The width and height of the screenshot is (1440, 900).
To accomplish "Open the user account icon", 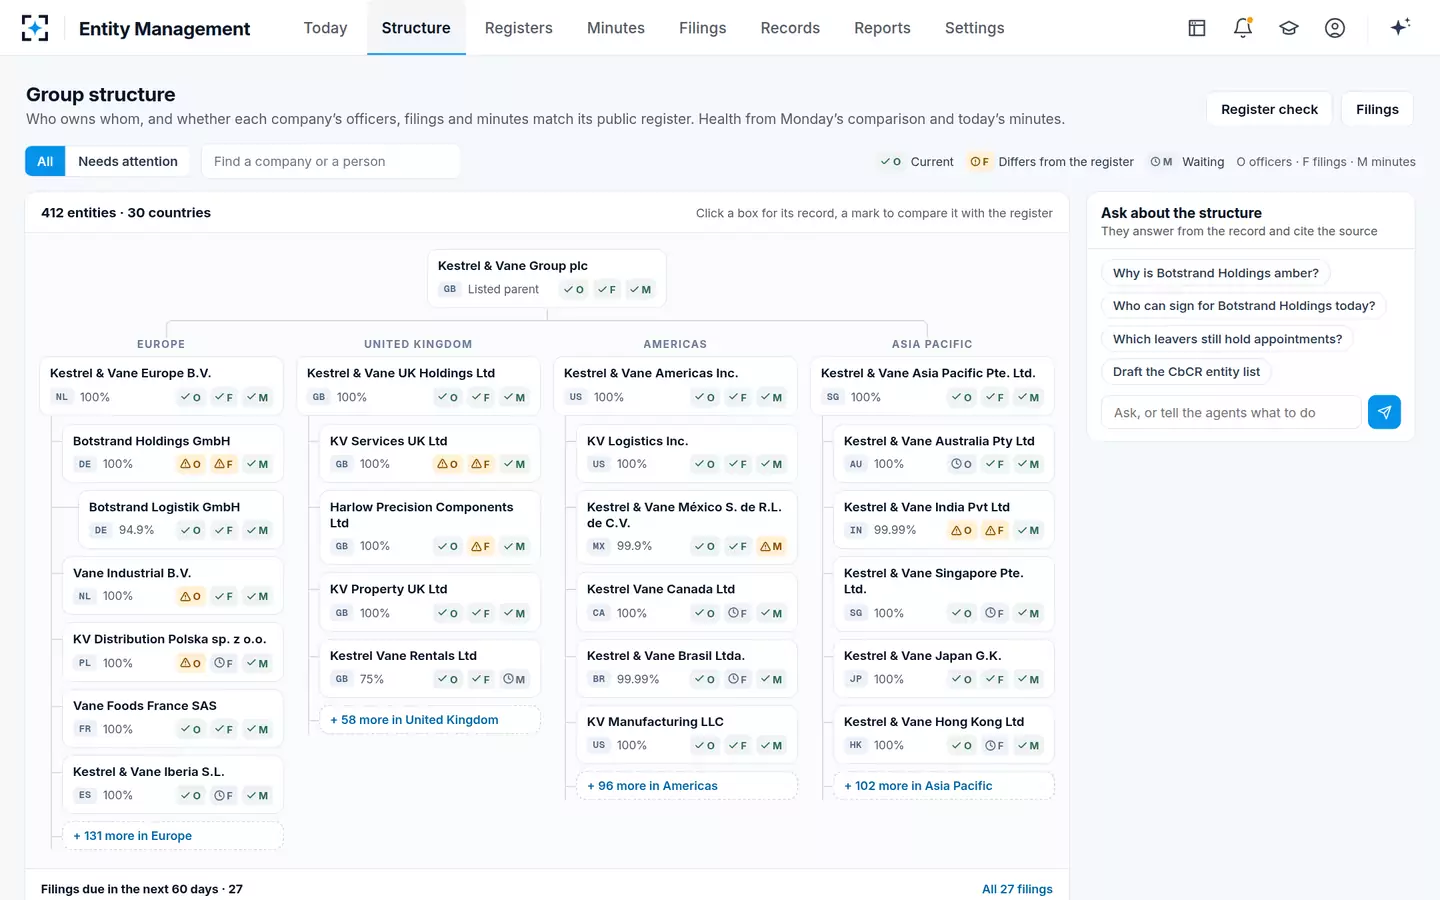I will click(x=1335, y=28).
